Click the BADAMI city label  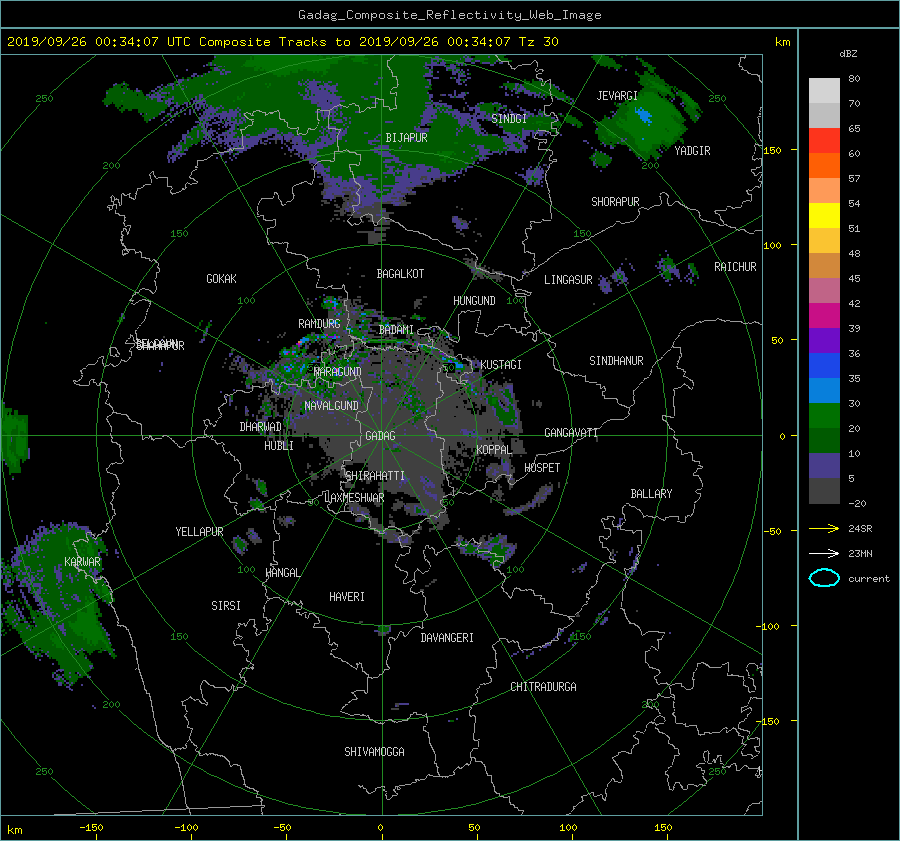[396, 330]
